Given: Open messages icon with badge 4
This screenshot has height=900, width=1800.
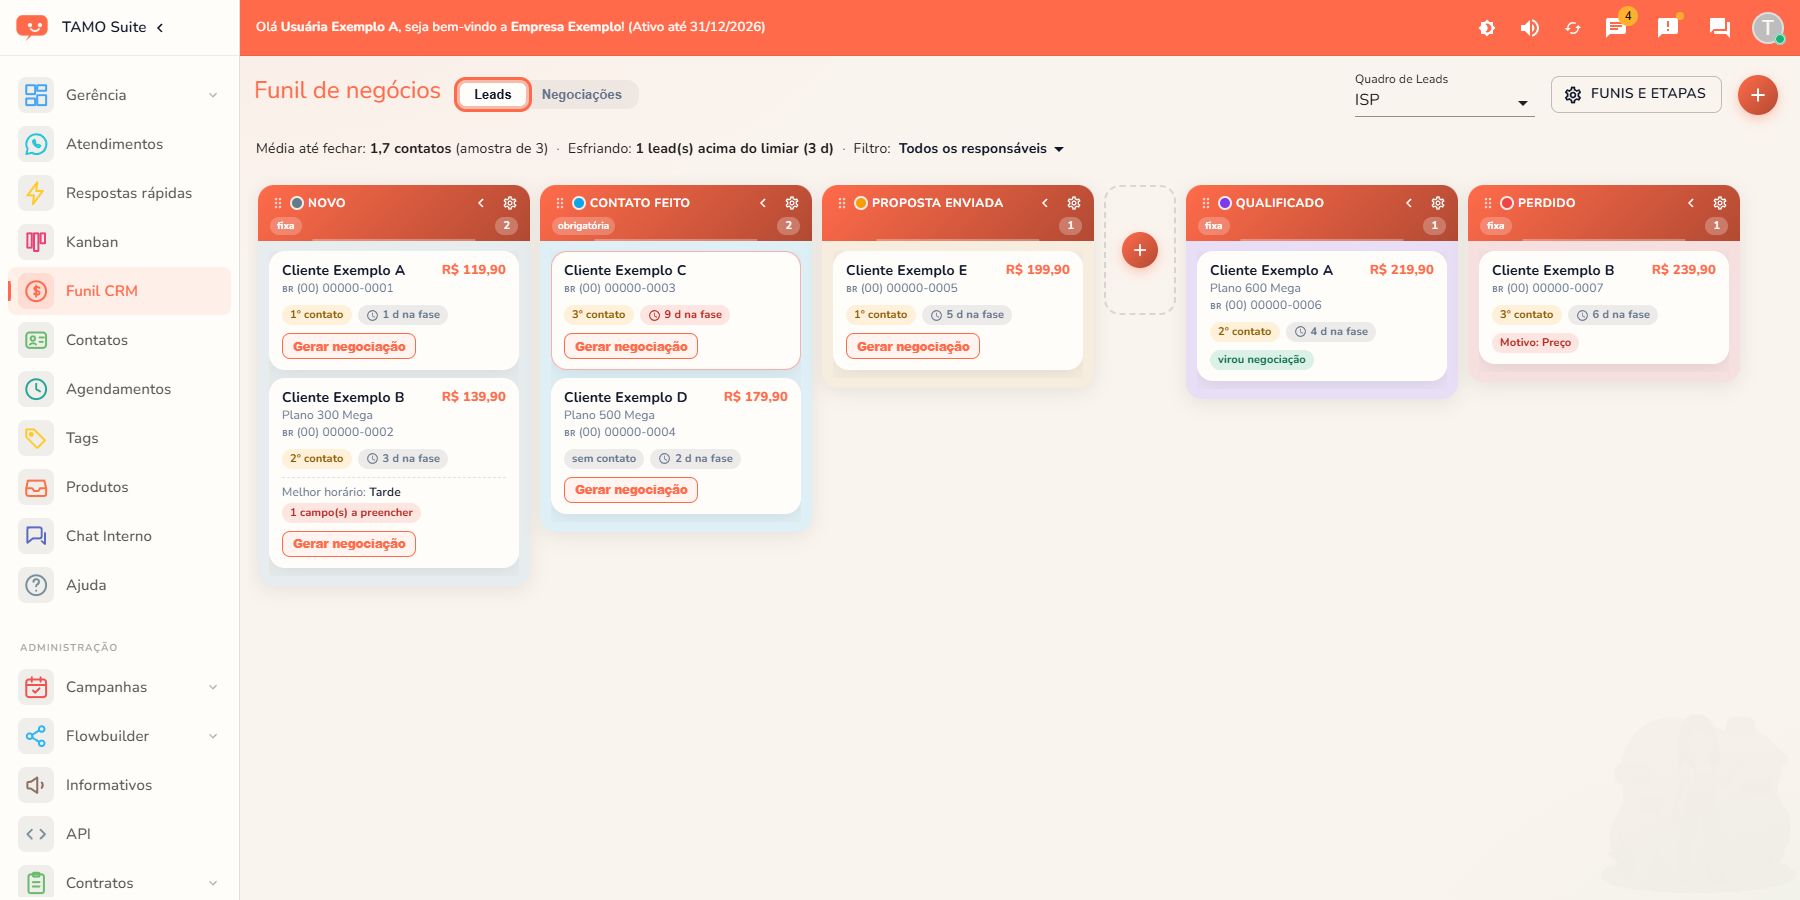Looking at the screenshot, I should tap(1616, 27).
